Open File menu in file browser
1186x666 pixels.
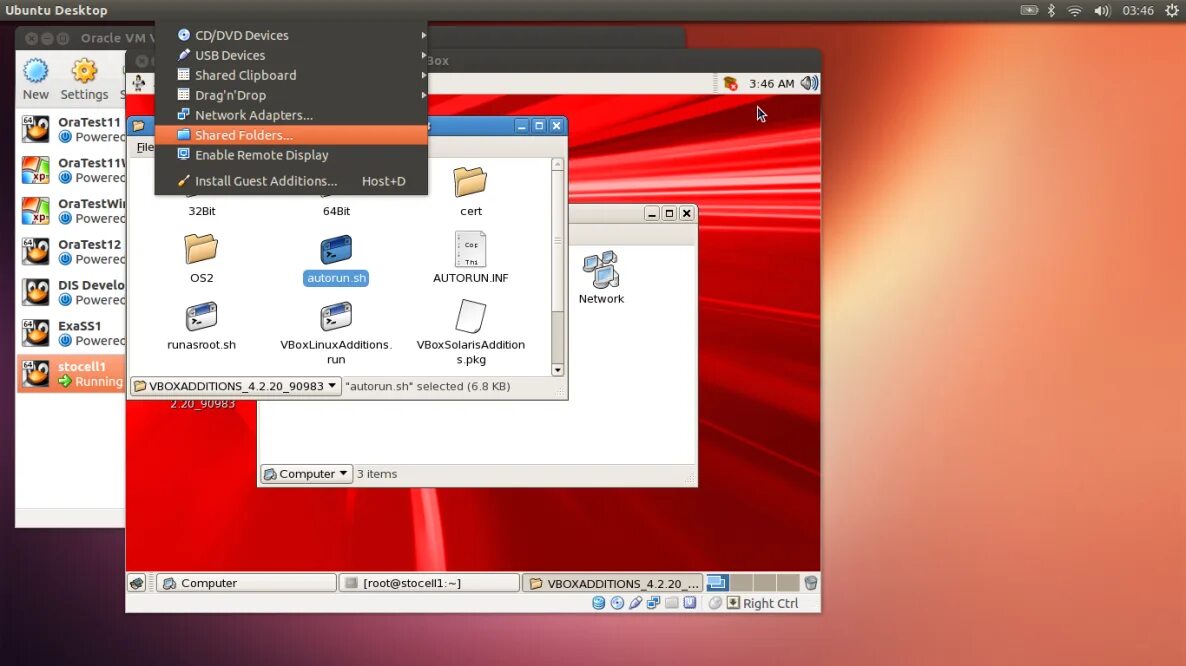[x=144, y=147]
